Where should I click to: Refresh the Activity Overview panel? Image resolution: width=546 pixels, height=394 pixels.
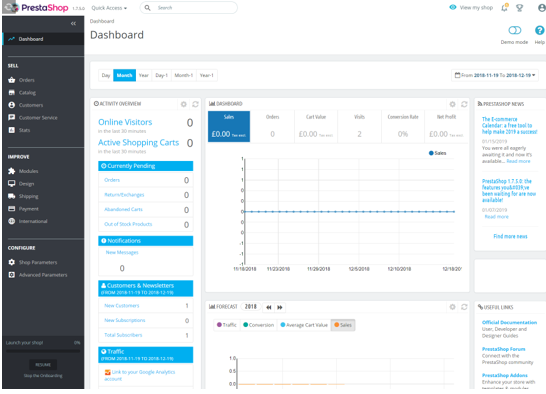[195, 104]
